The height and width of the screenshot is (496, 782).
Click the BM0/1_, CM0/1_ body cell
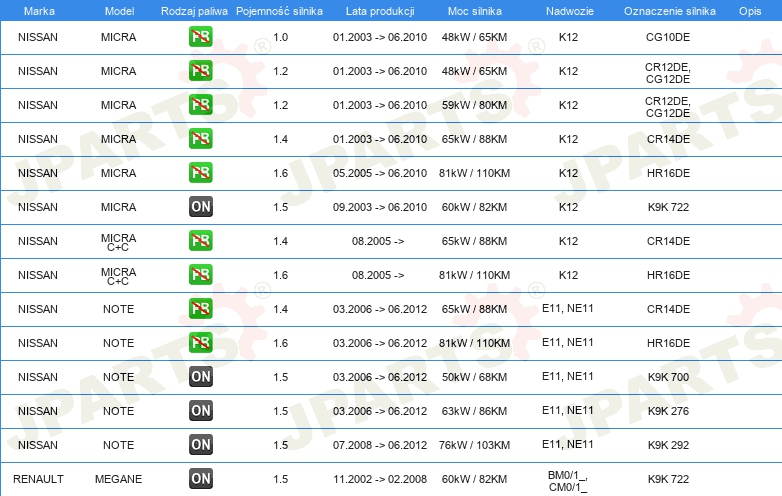pyautogui.click(x=568, y=481)
